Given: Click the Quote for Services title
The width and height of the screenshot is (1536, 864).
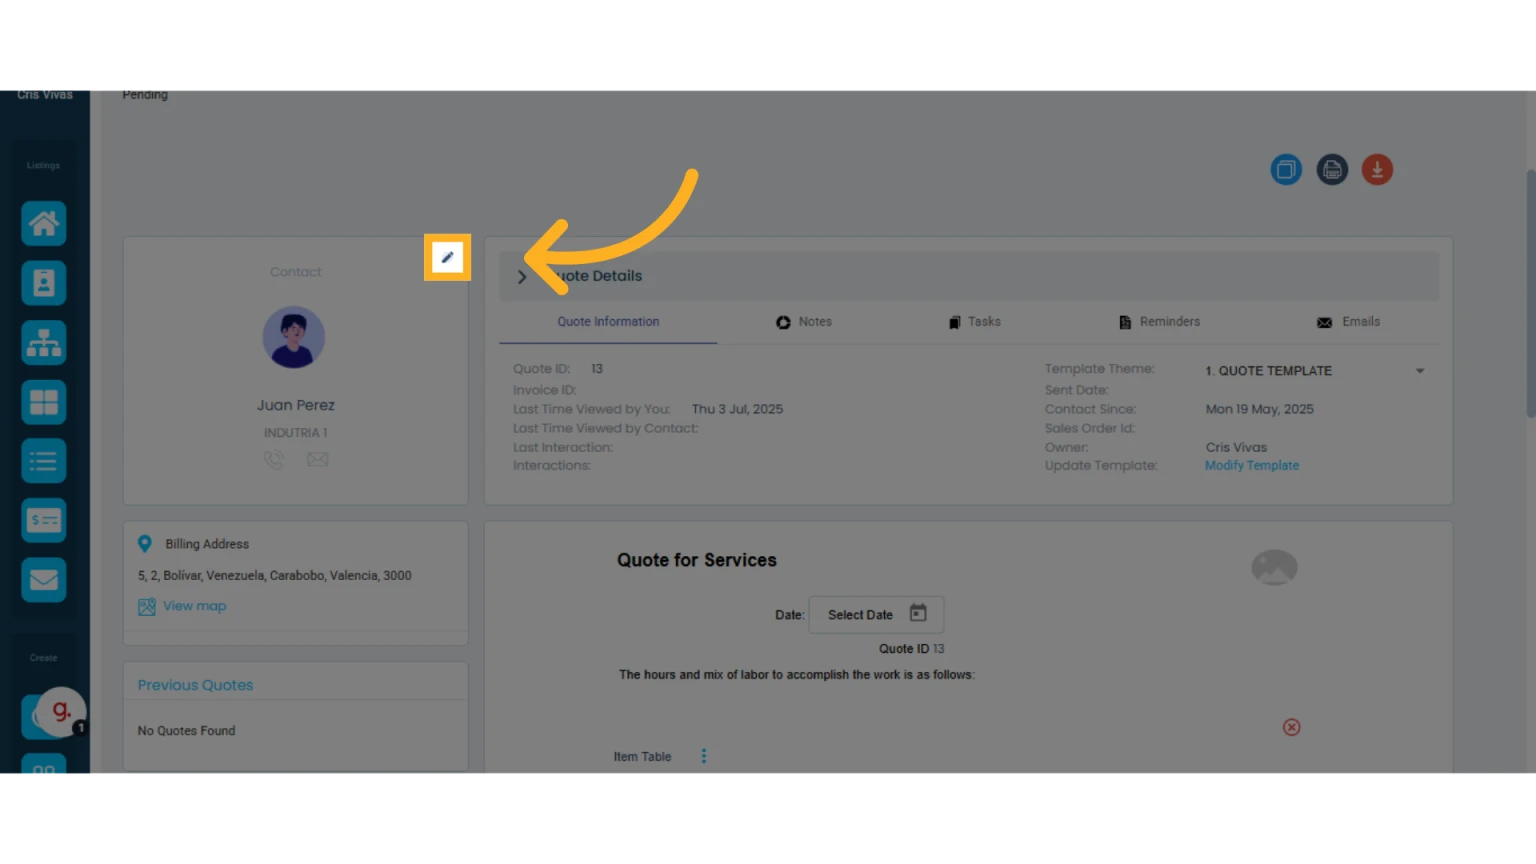Looking at the screenshot, I should (697, 561).
